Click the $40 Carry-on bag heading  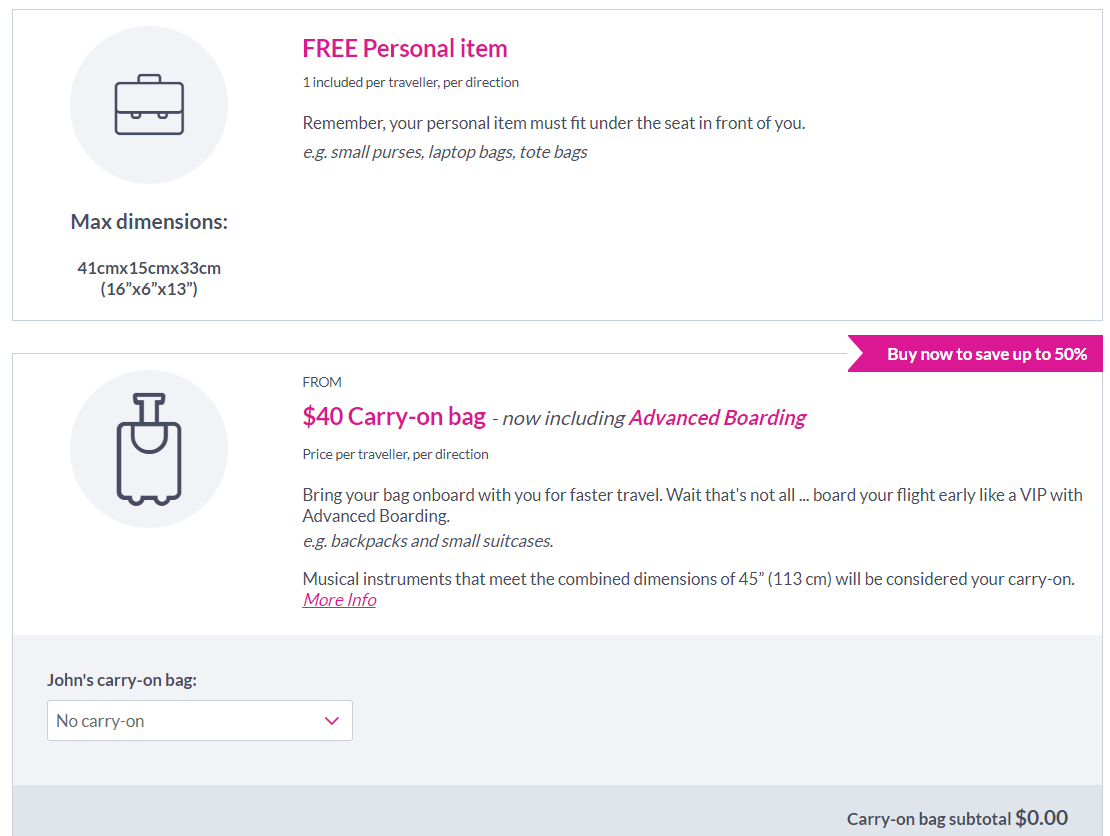pyautogui.click(x=394, y=416)
